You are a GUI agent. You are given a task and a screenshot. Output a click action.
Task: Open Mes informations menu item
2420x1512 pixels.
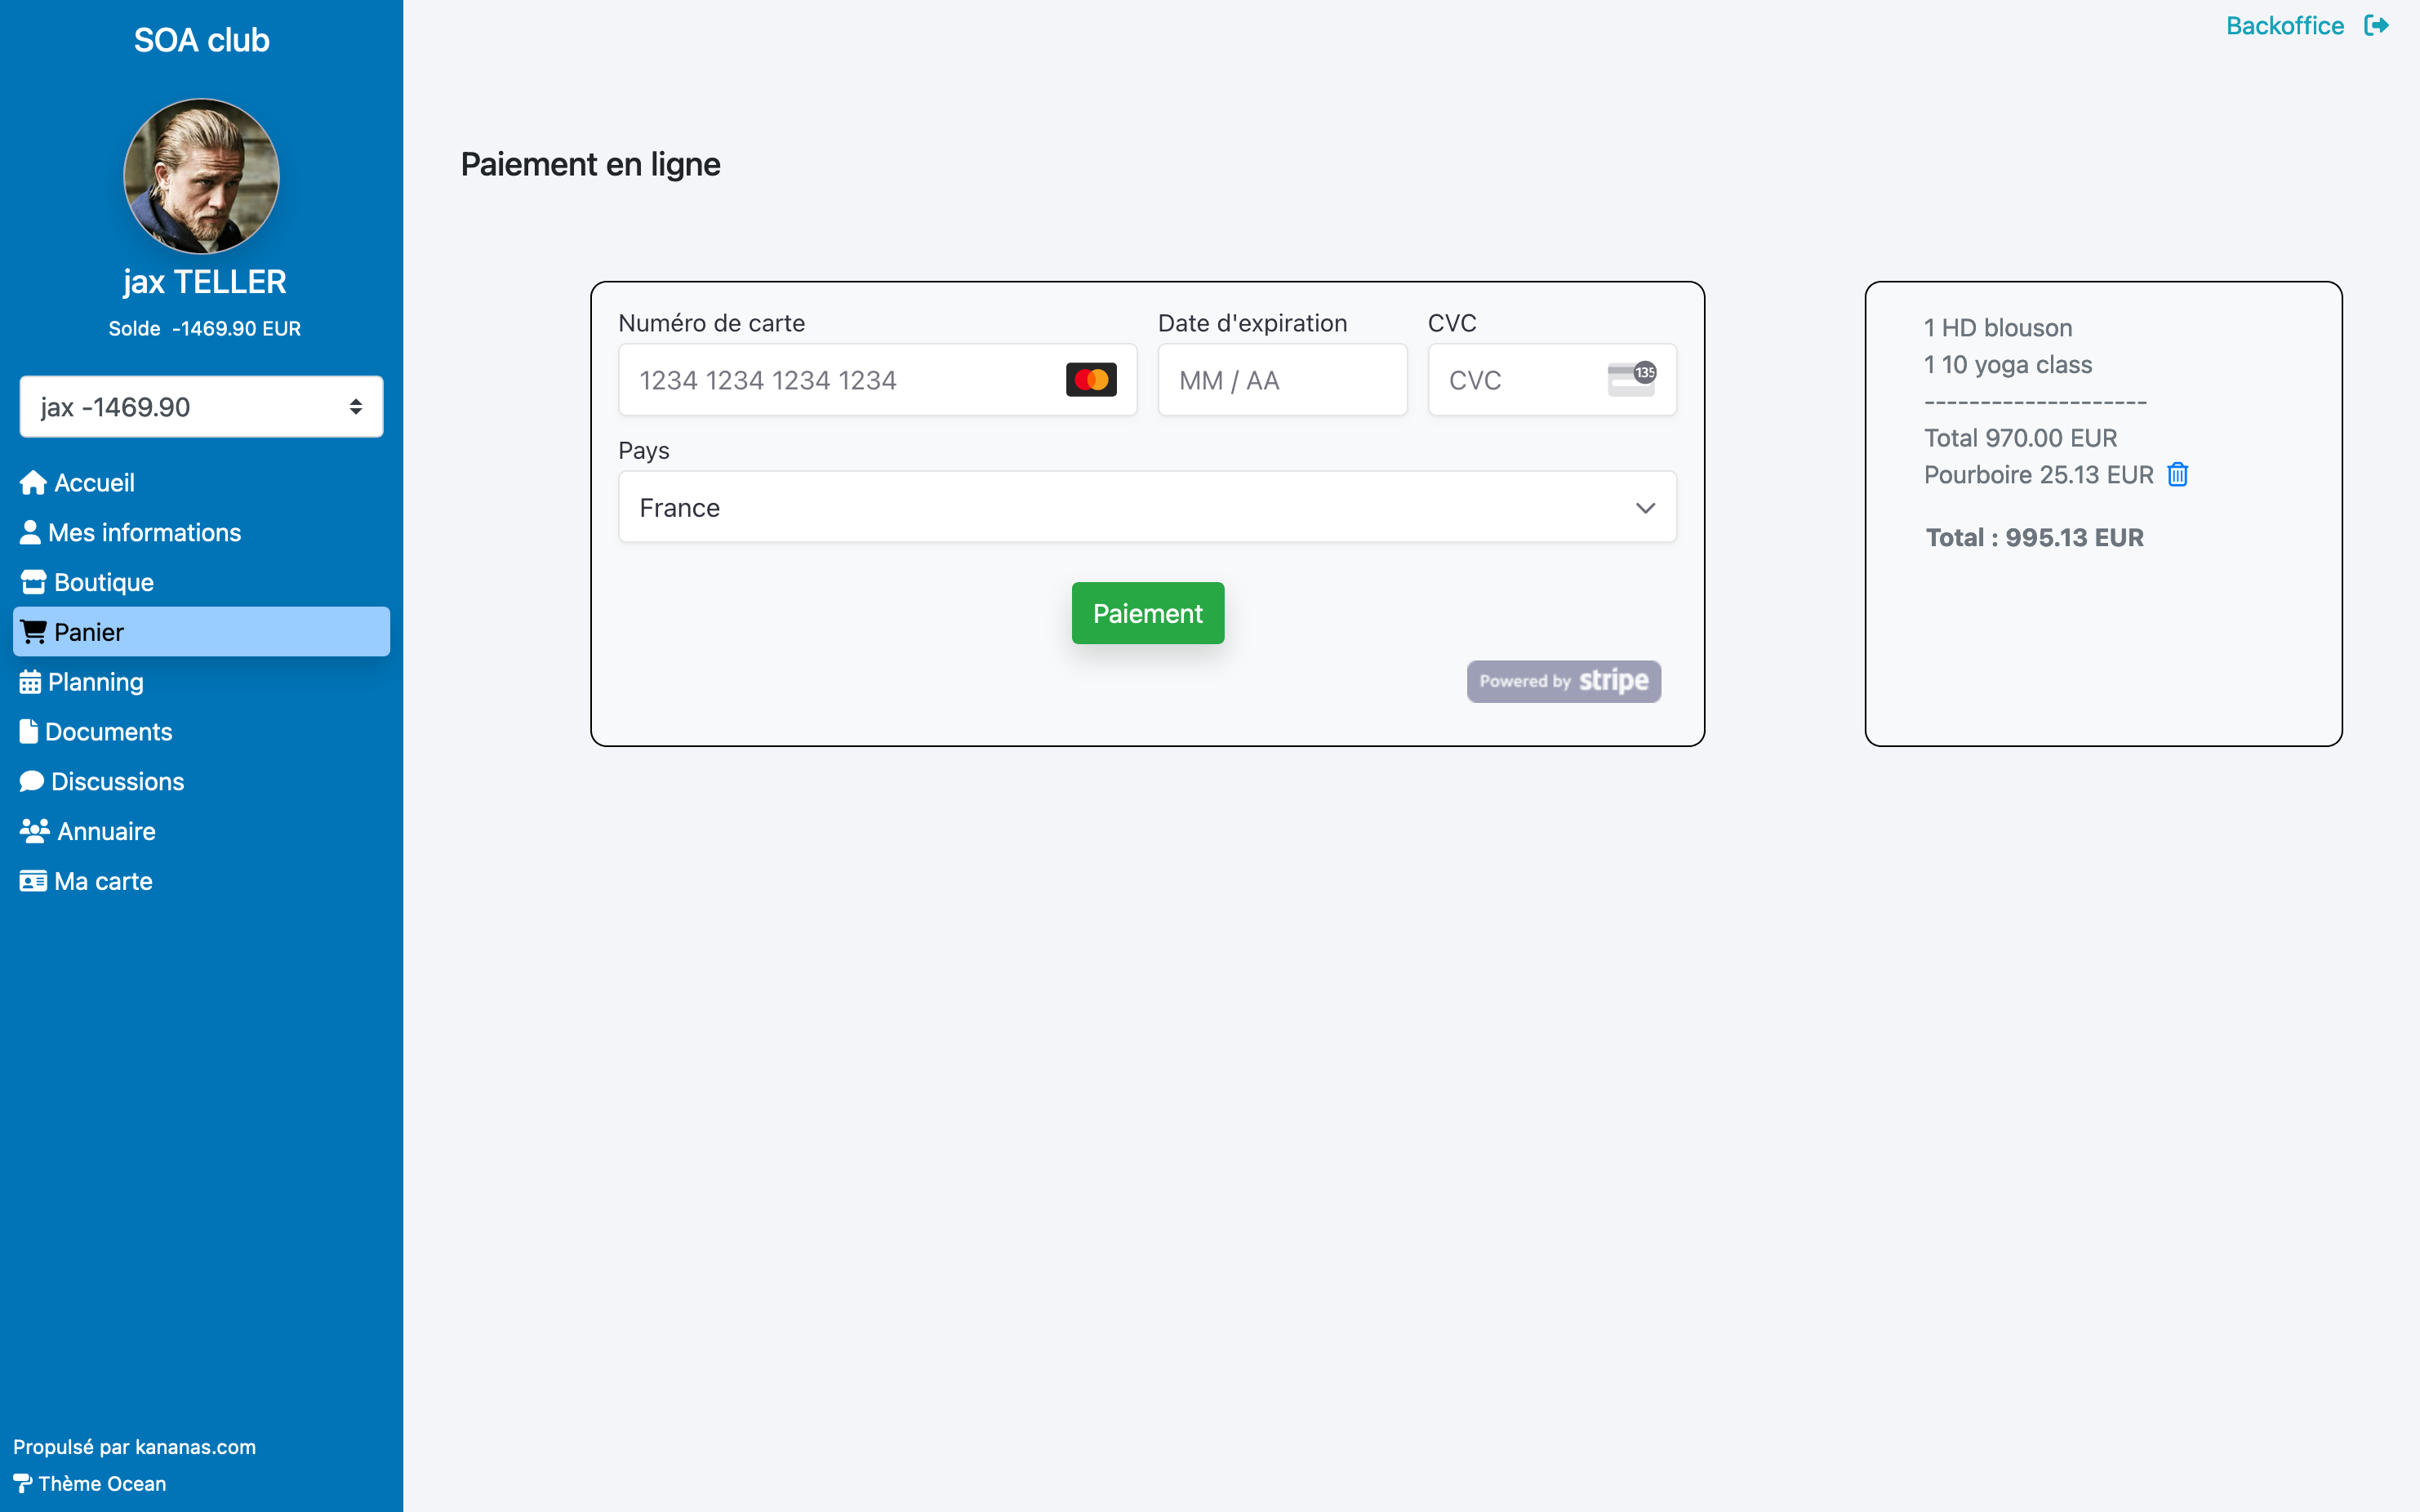click(130, 533)
